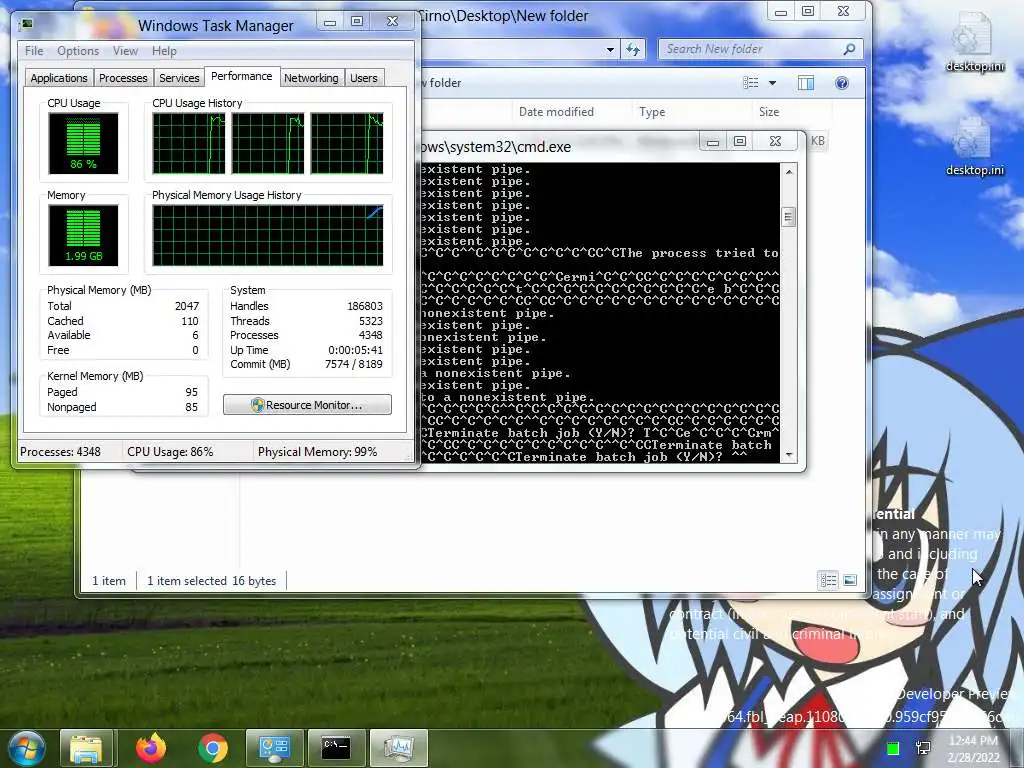Viewport: 1024px width, 768px height.
Task: Click the Threads value 5323
Action: 370,321
